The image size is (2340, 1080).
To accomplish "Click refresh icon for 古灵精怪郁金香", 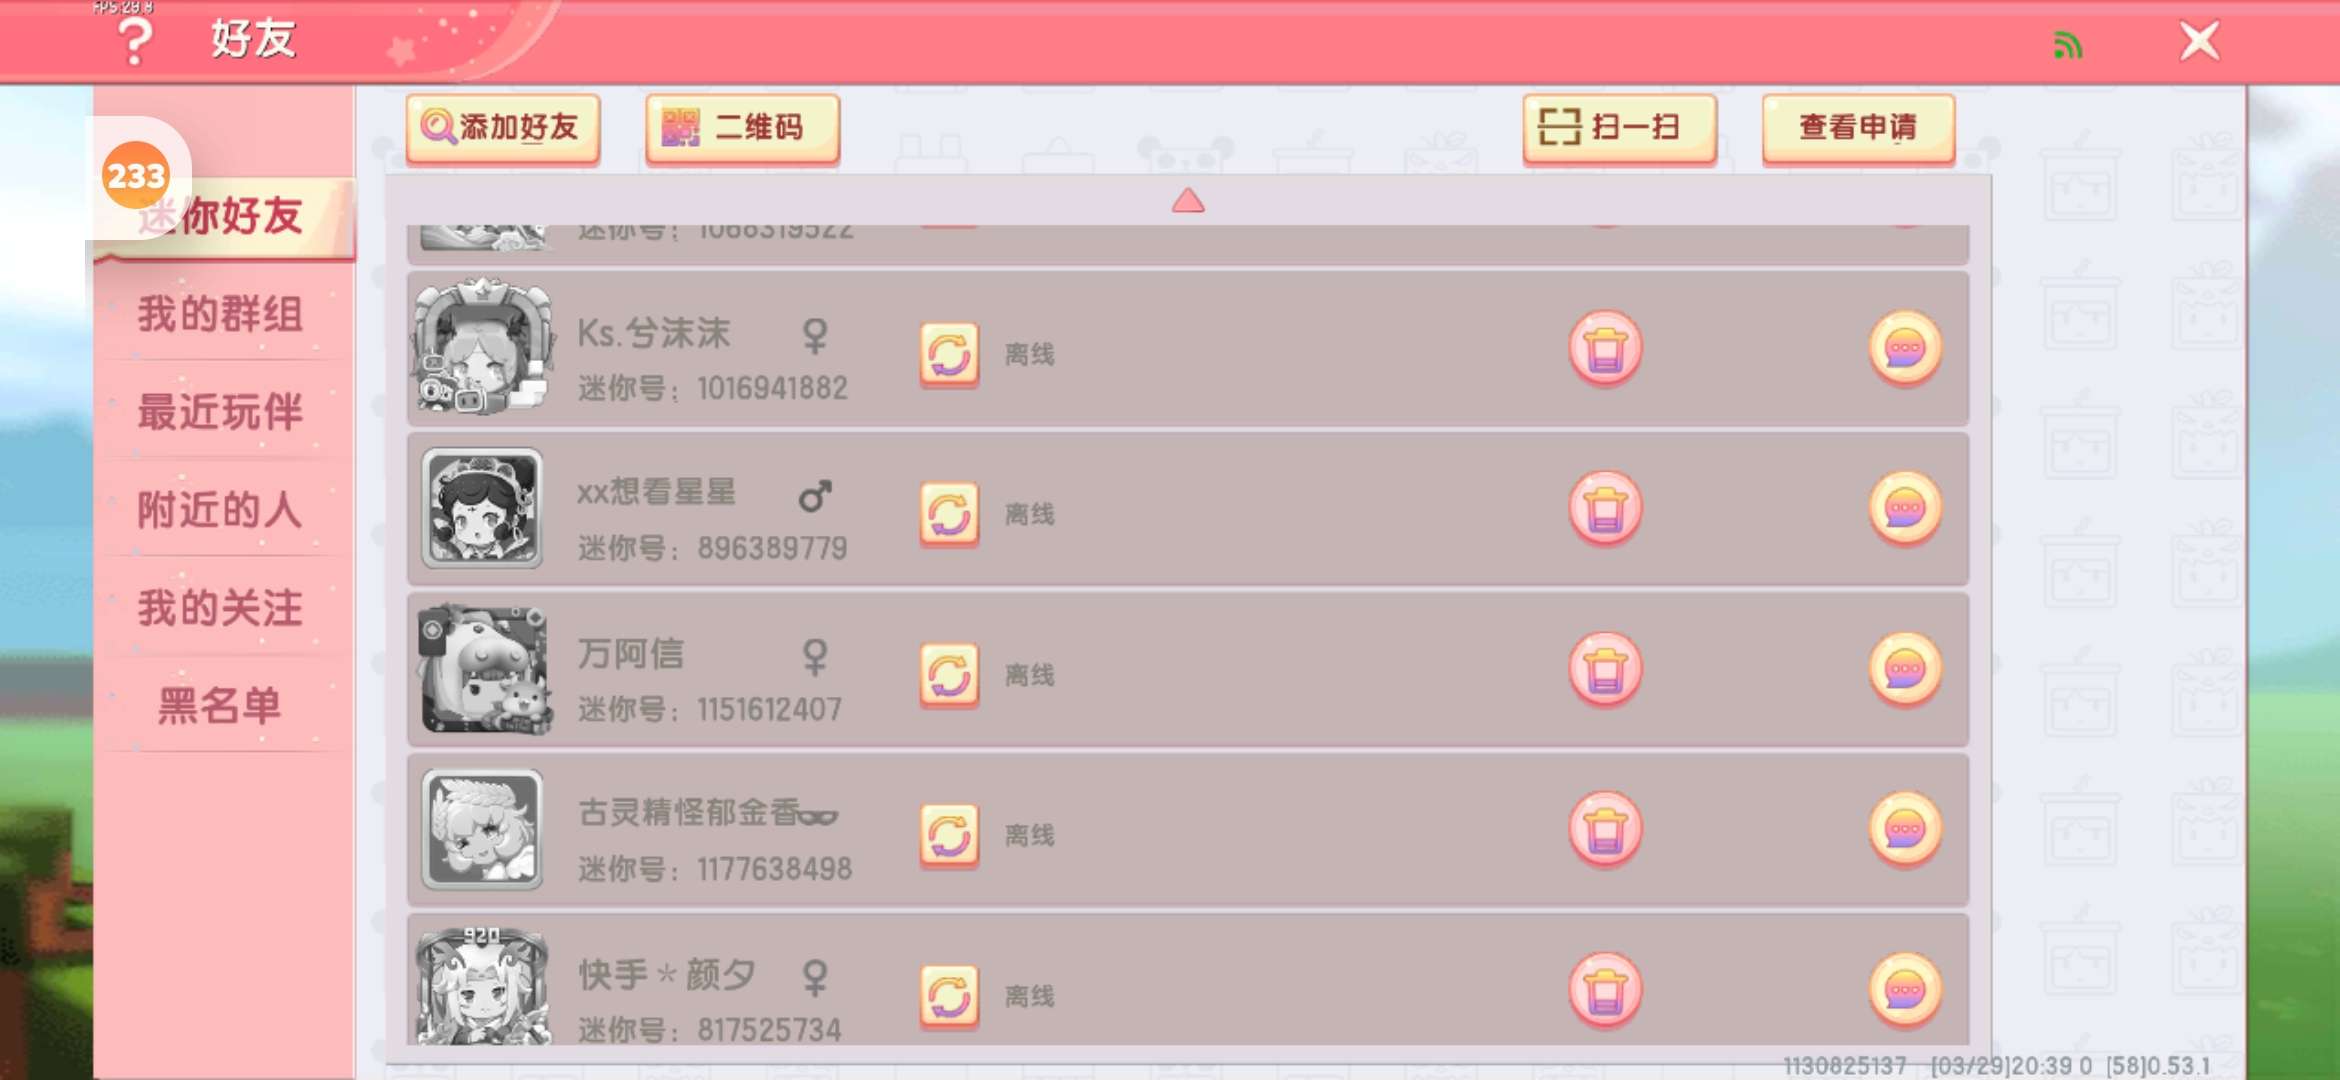I will 949,835.
